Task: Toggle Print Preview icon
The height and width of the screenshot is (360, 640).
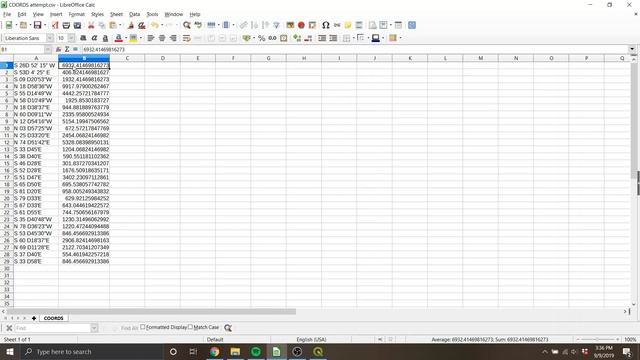Action: (x=77, y=25)
